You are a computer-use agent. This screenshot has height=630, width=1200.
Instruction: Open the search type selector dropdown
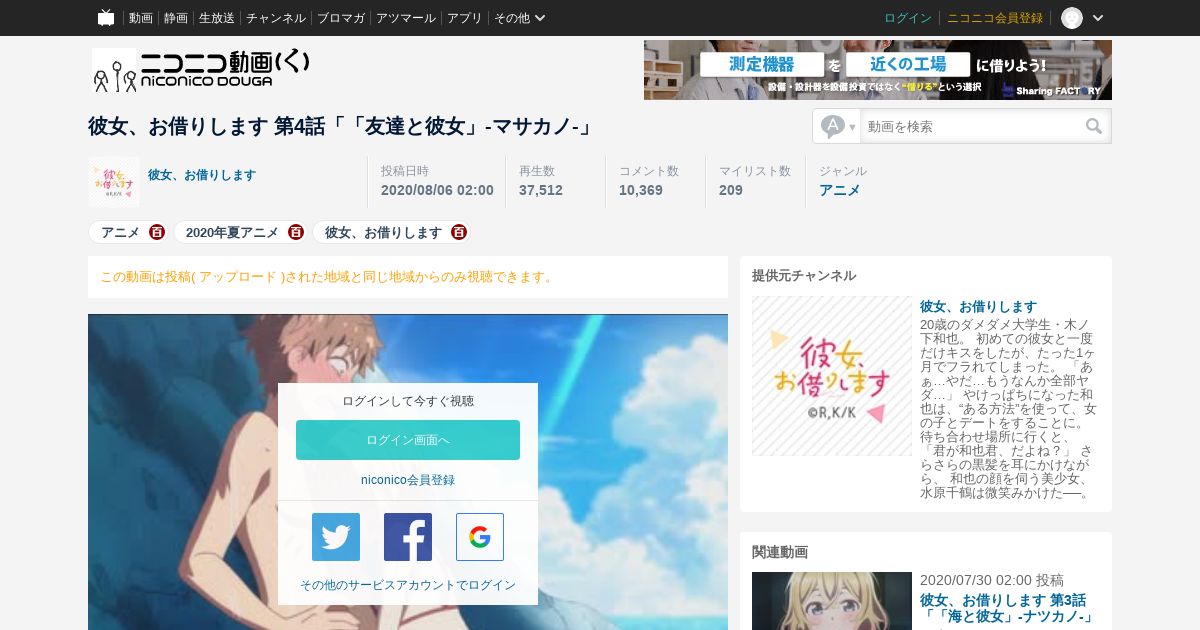pos(838,126)
